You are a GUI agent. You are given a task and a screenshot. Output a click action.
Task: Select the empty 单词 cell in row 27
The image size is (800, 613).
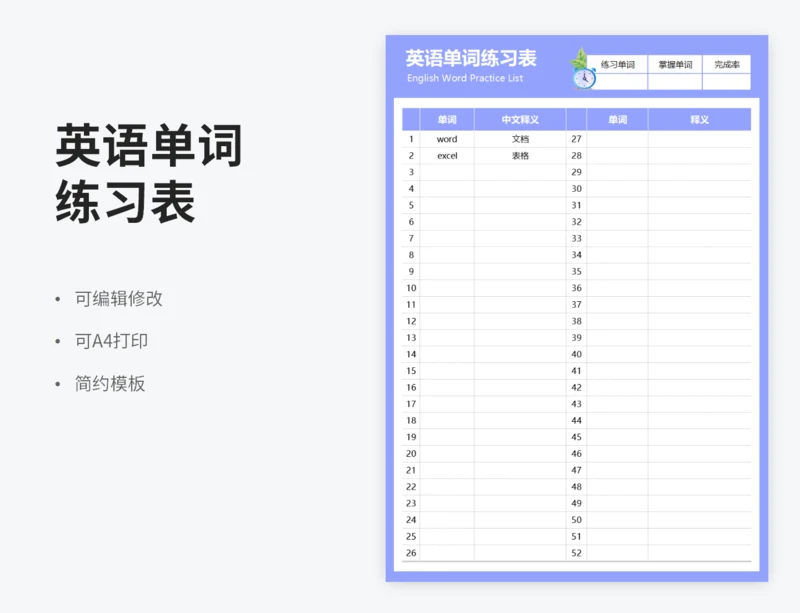(617, 139)
